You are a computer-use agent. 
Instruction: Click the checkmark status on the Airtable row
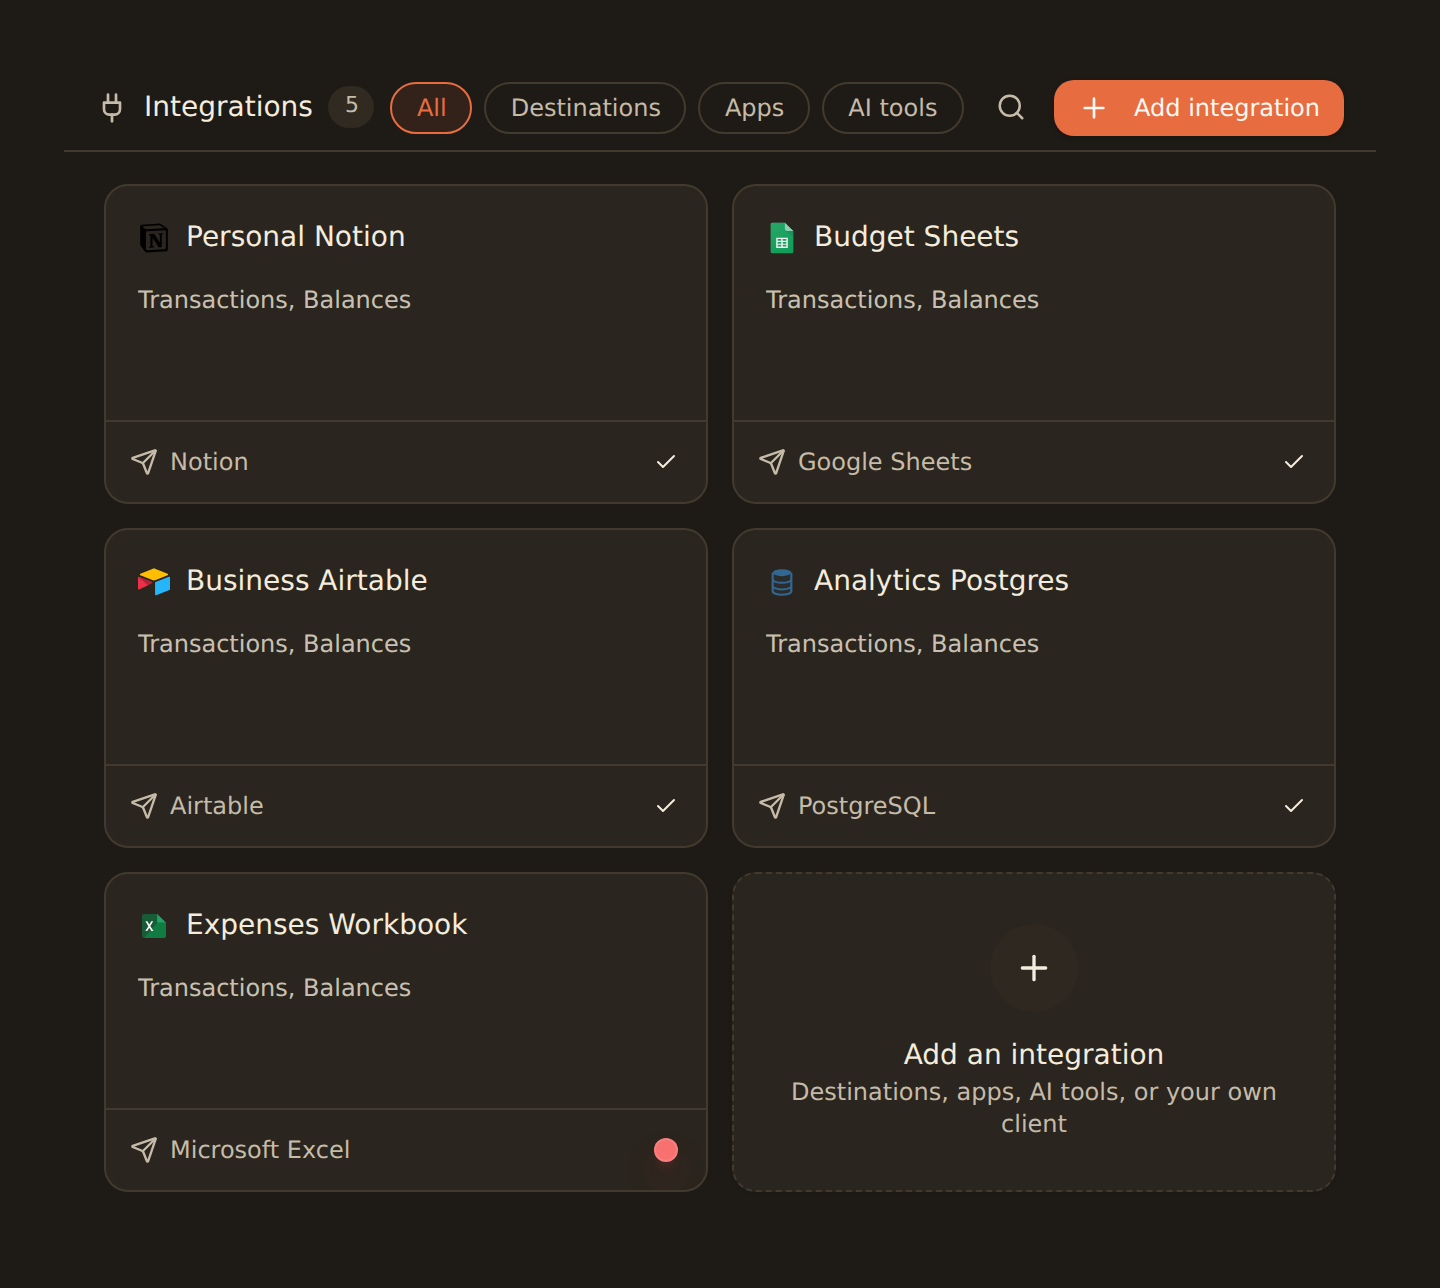click(x=666, y=805)
